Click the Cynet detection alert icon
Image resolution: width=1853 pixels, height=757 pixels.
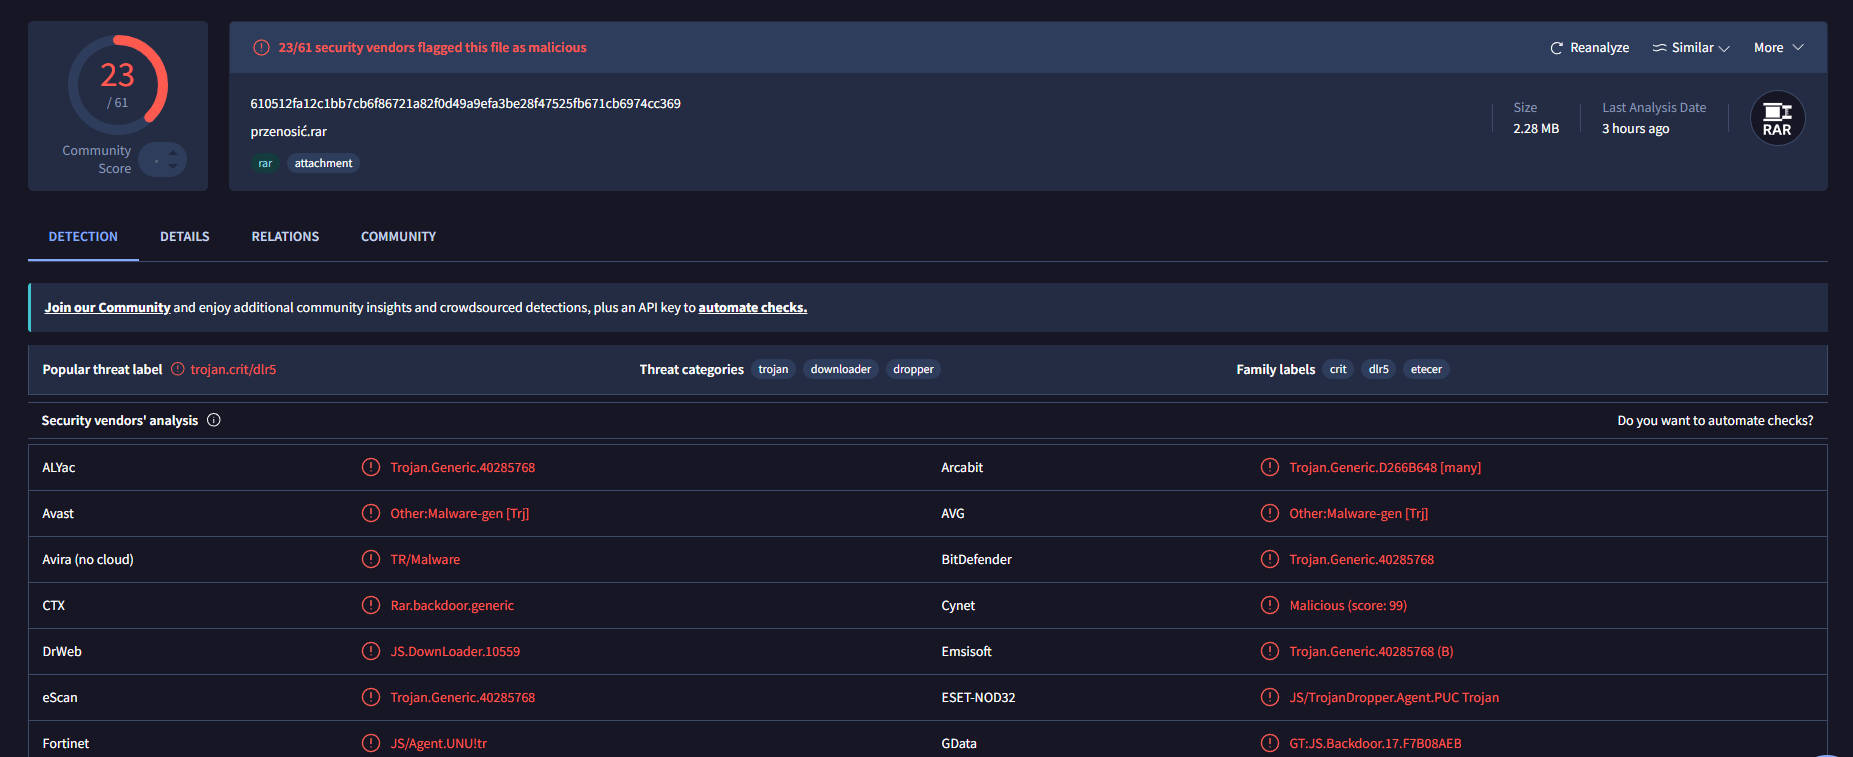[1270, 605]
